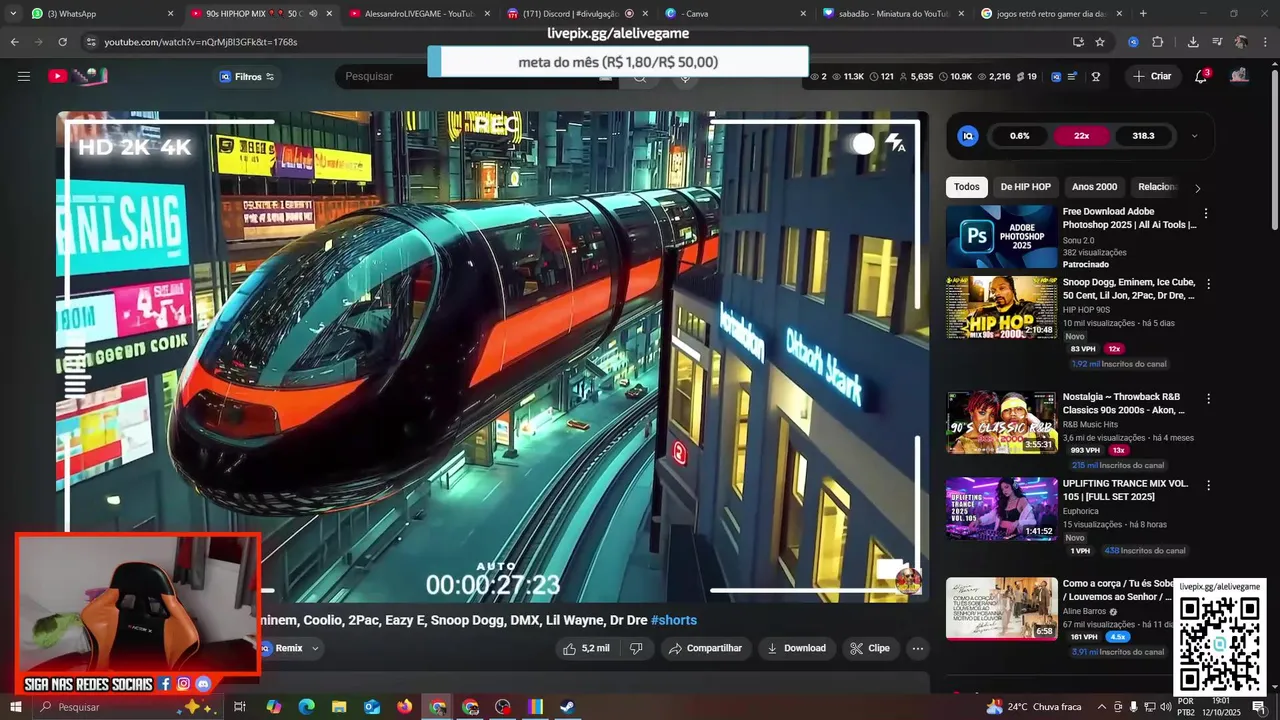Like the video with 5,2 mil likes
This screenshot has height=720, width=1280.
point(586,648)
